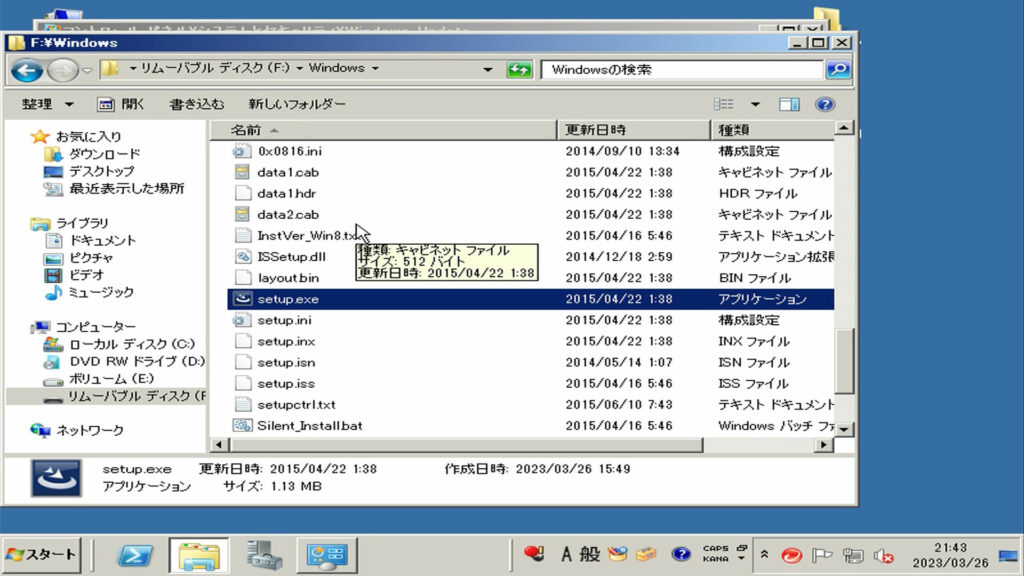
Task: Expand the view options dropdown arrow
Action: [x=755, y=104]
